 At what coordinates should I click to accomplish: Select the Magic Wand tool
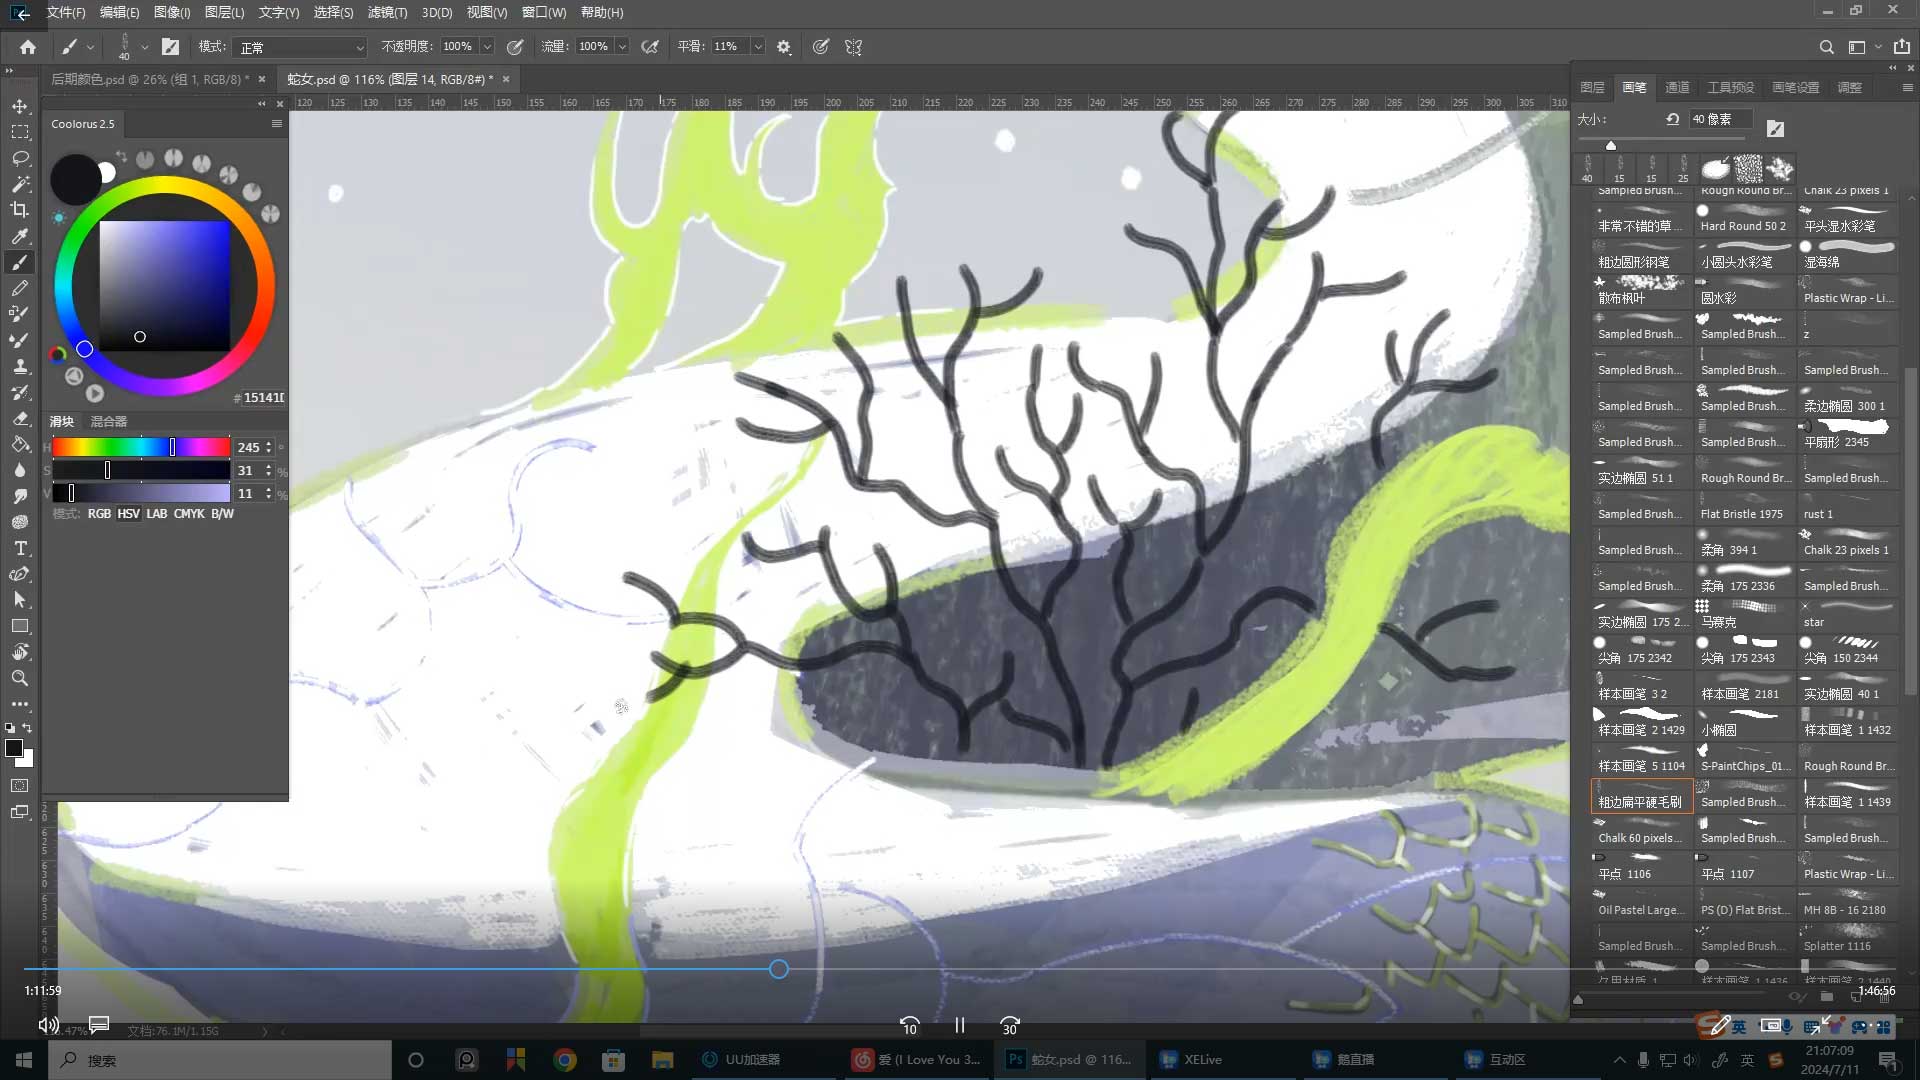click(x=20, y=184)
